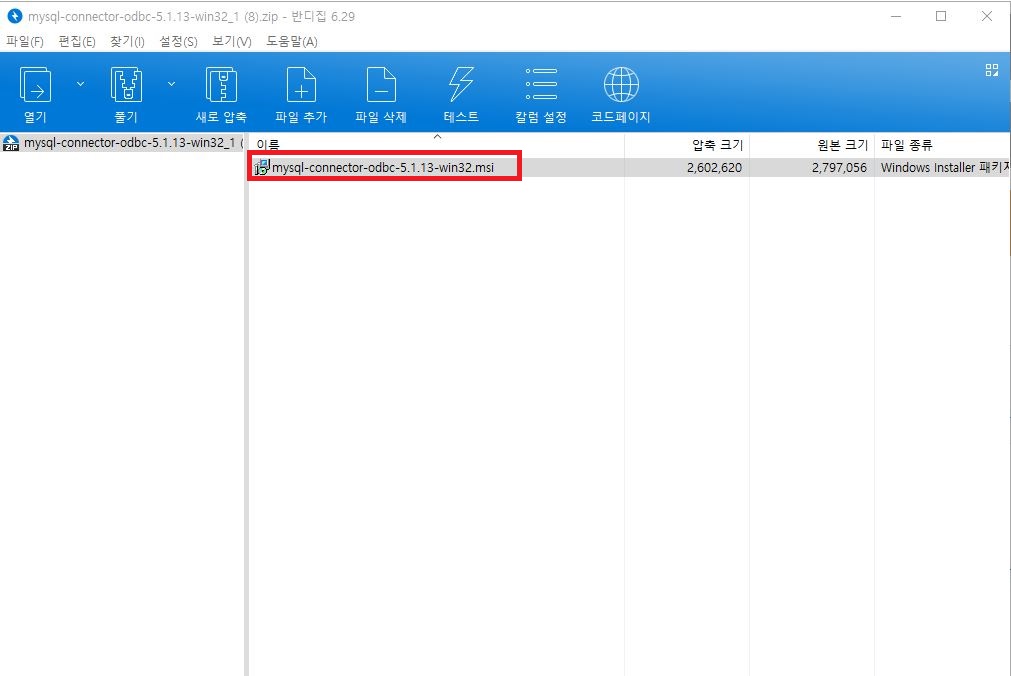Maximize the Bandizip window

point(941,16)
